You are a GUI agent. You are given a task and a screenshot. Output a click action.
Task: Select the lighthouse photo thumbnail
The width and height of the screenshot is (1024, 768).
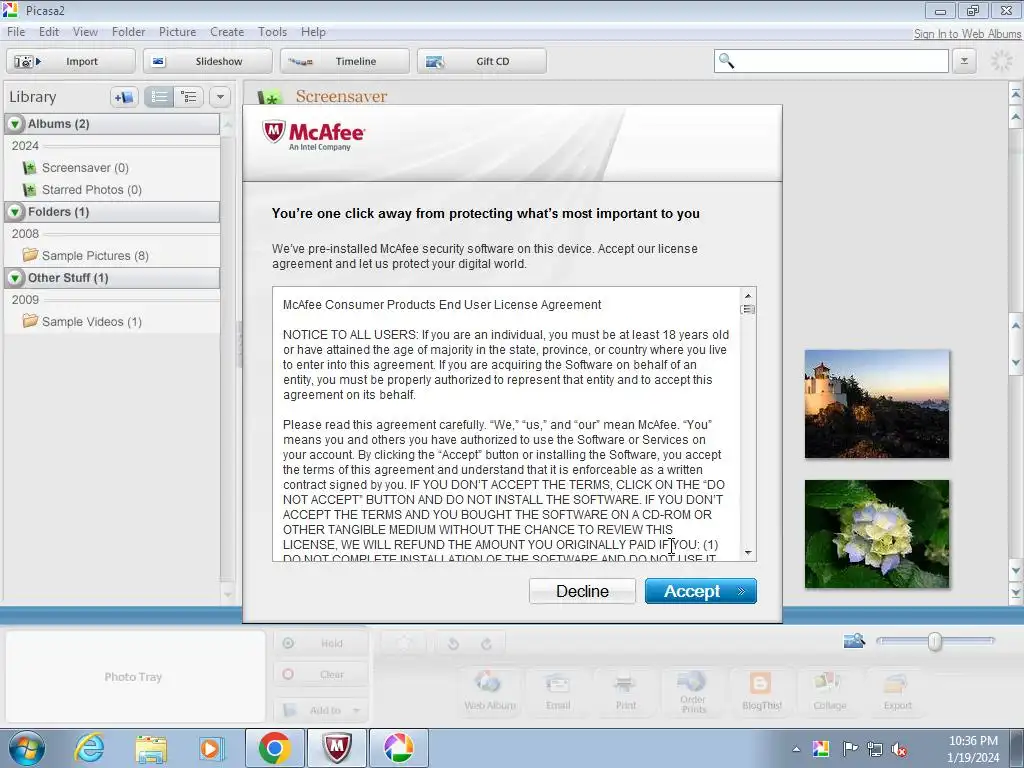pos(877,404)
